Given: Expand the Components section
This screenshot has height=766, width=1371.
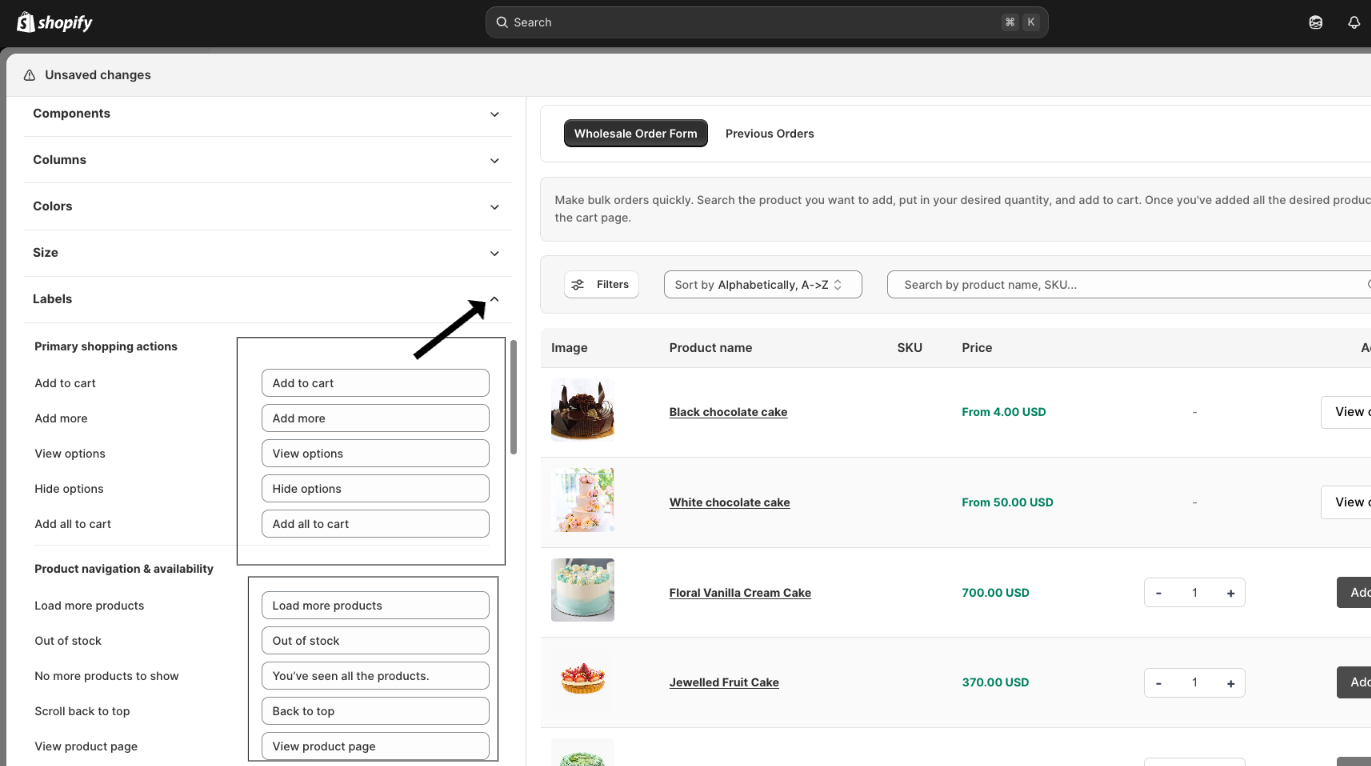Looking at the screenshot, I should [x=494, y=114].
